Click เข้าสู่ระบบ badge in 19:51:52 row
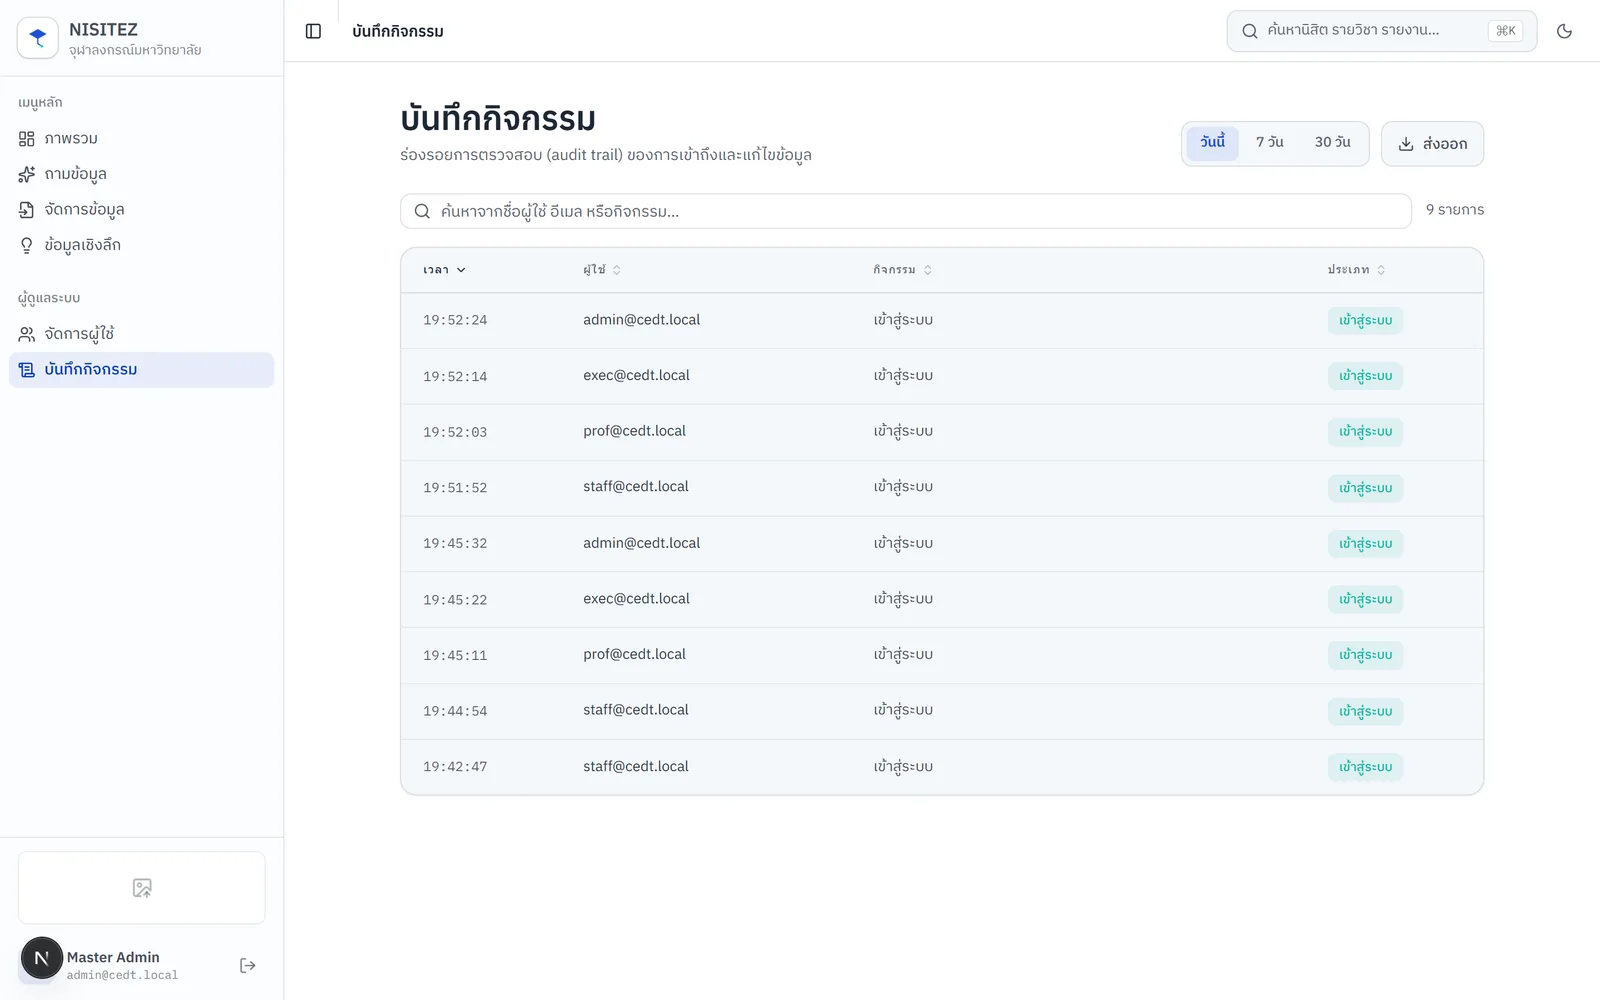This screenshot has height=1000, width=1600. 1365,488
